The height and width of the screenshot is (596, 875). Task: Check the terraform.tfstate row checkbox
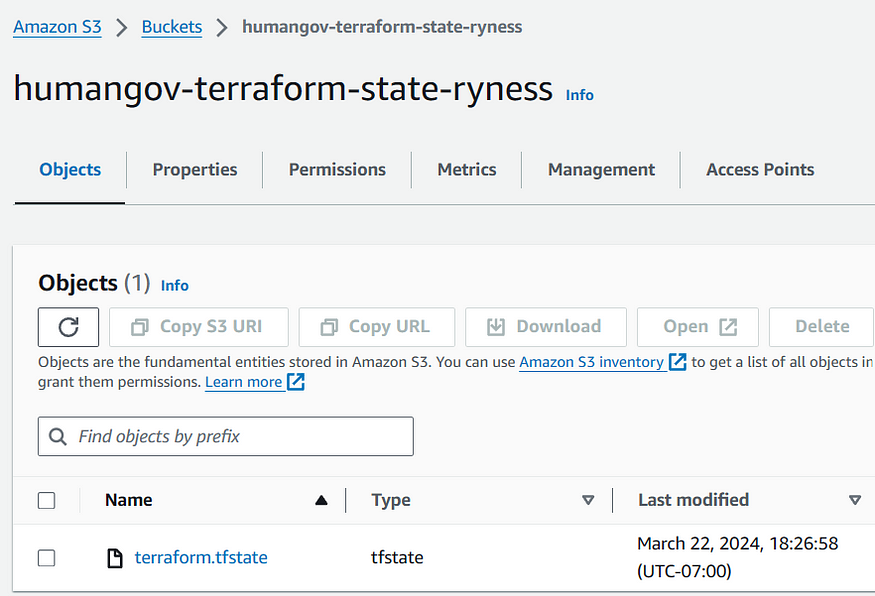[x=47, y=557]
